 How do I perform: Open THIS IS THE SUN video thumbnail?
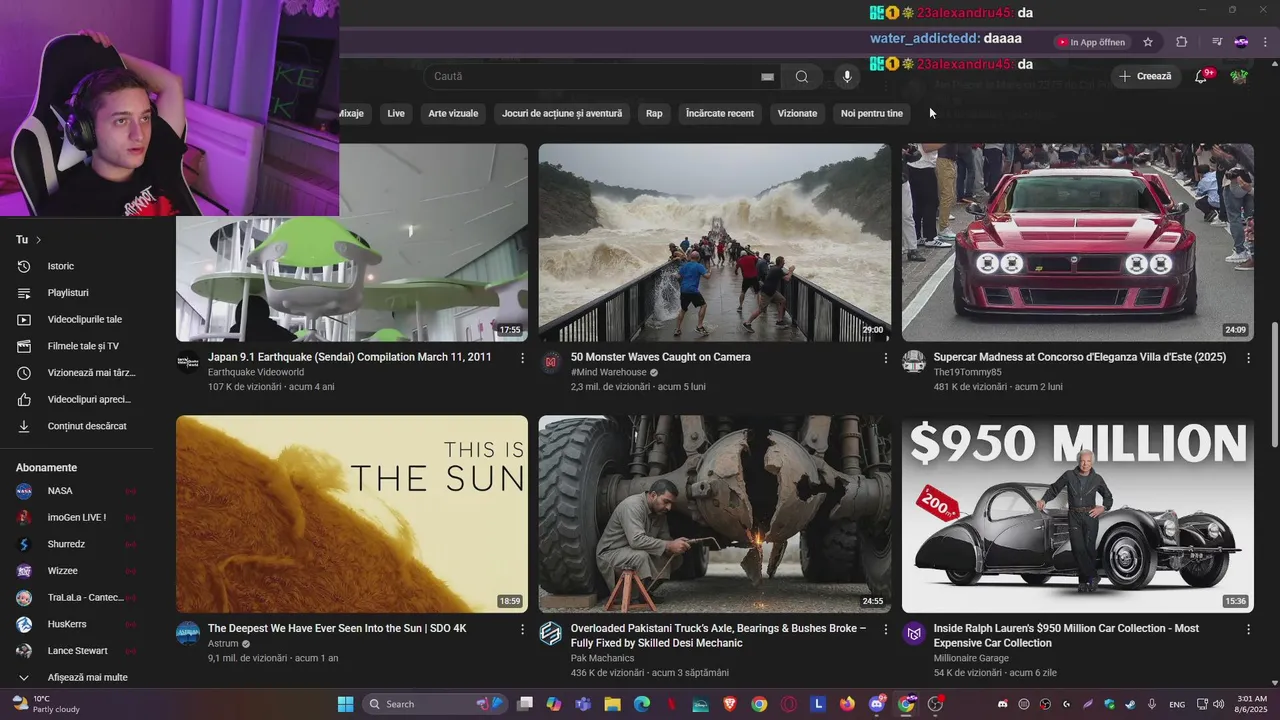coord(352,514)
